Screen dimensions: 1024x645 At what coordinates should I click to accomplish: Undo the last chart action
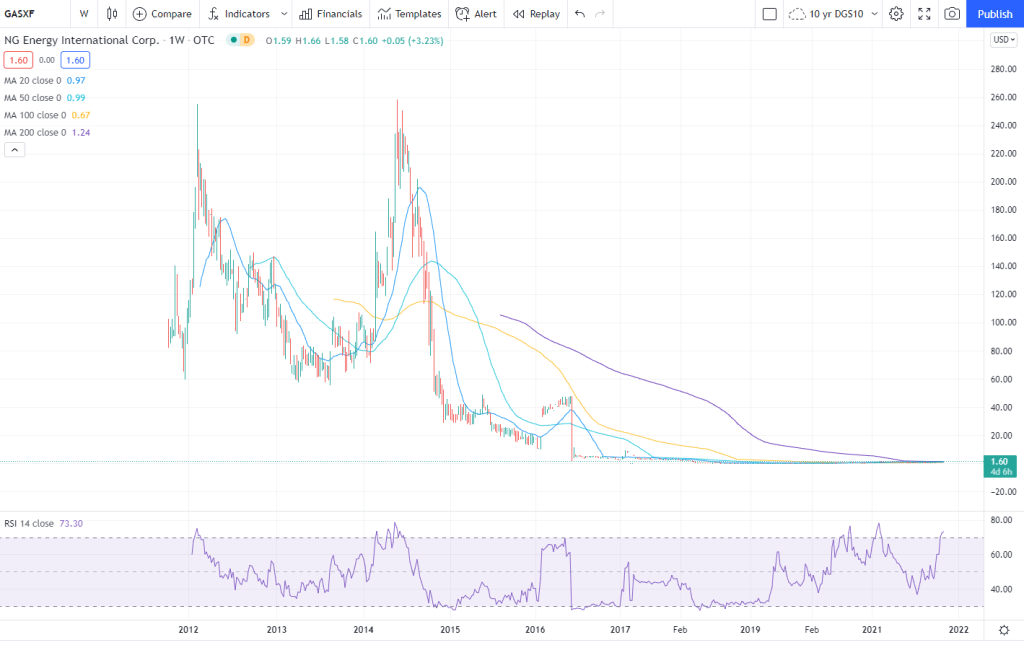pyautogui.click(x=580, y=14)
